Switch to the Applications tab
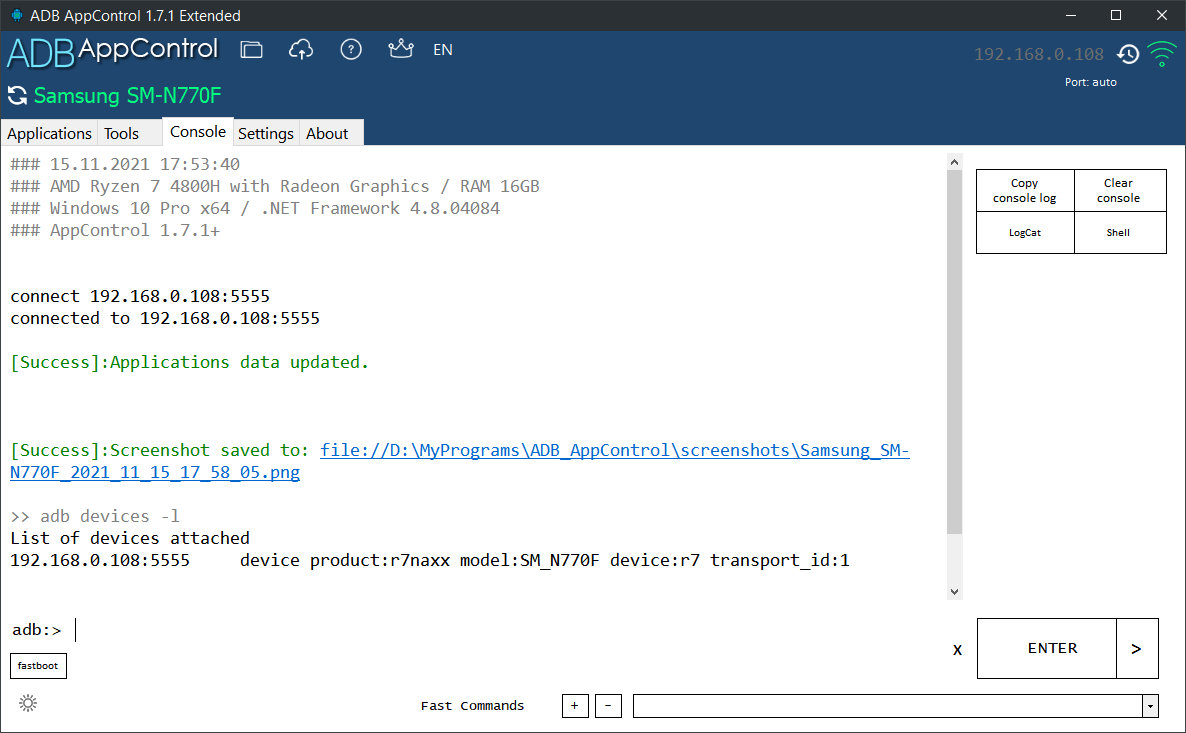The width and height of the screenshot is (1186, 733). 49,133
